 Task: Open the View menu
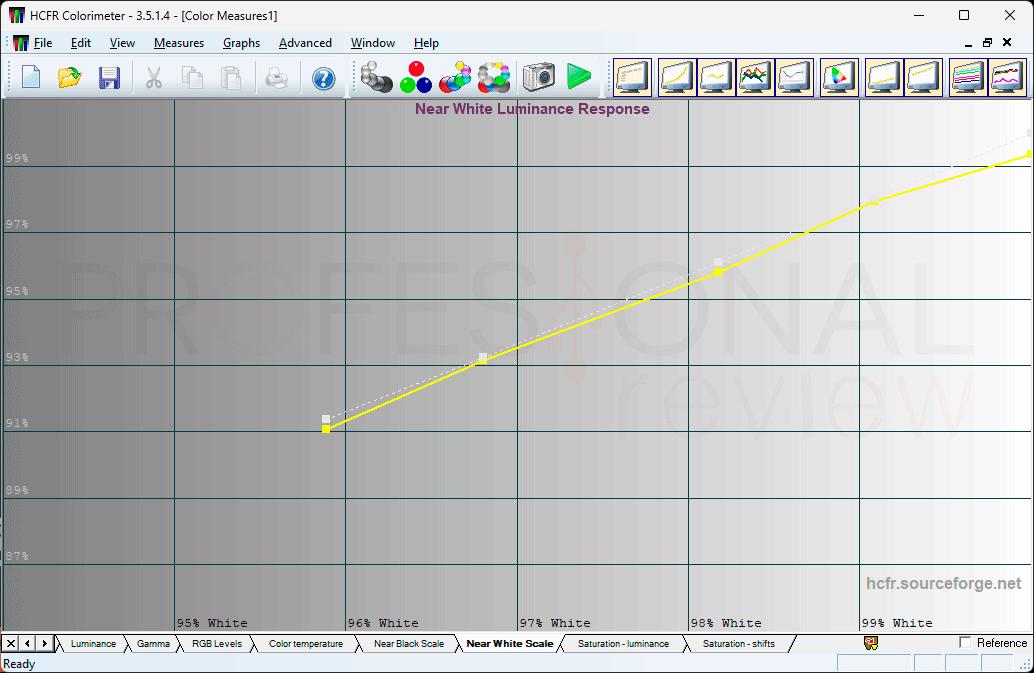pyautogui.click(x=122, y=43)
